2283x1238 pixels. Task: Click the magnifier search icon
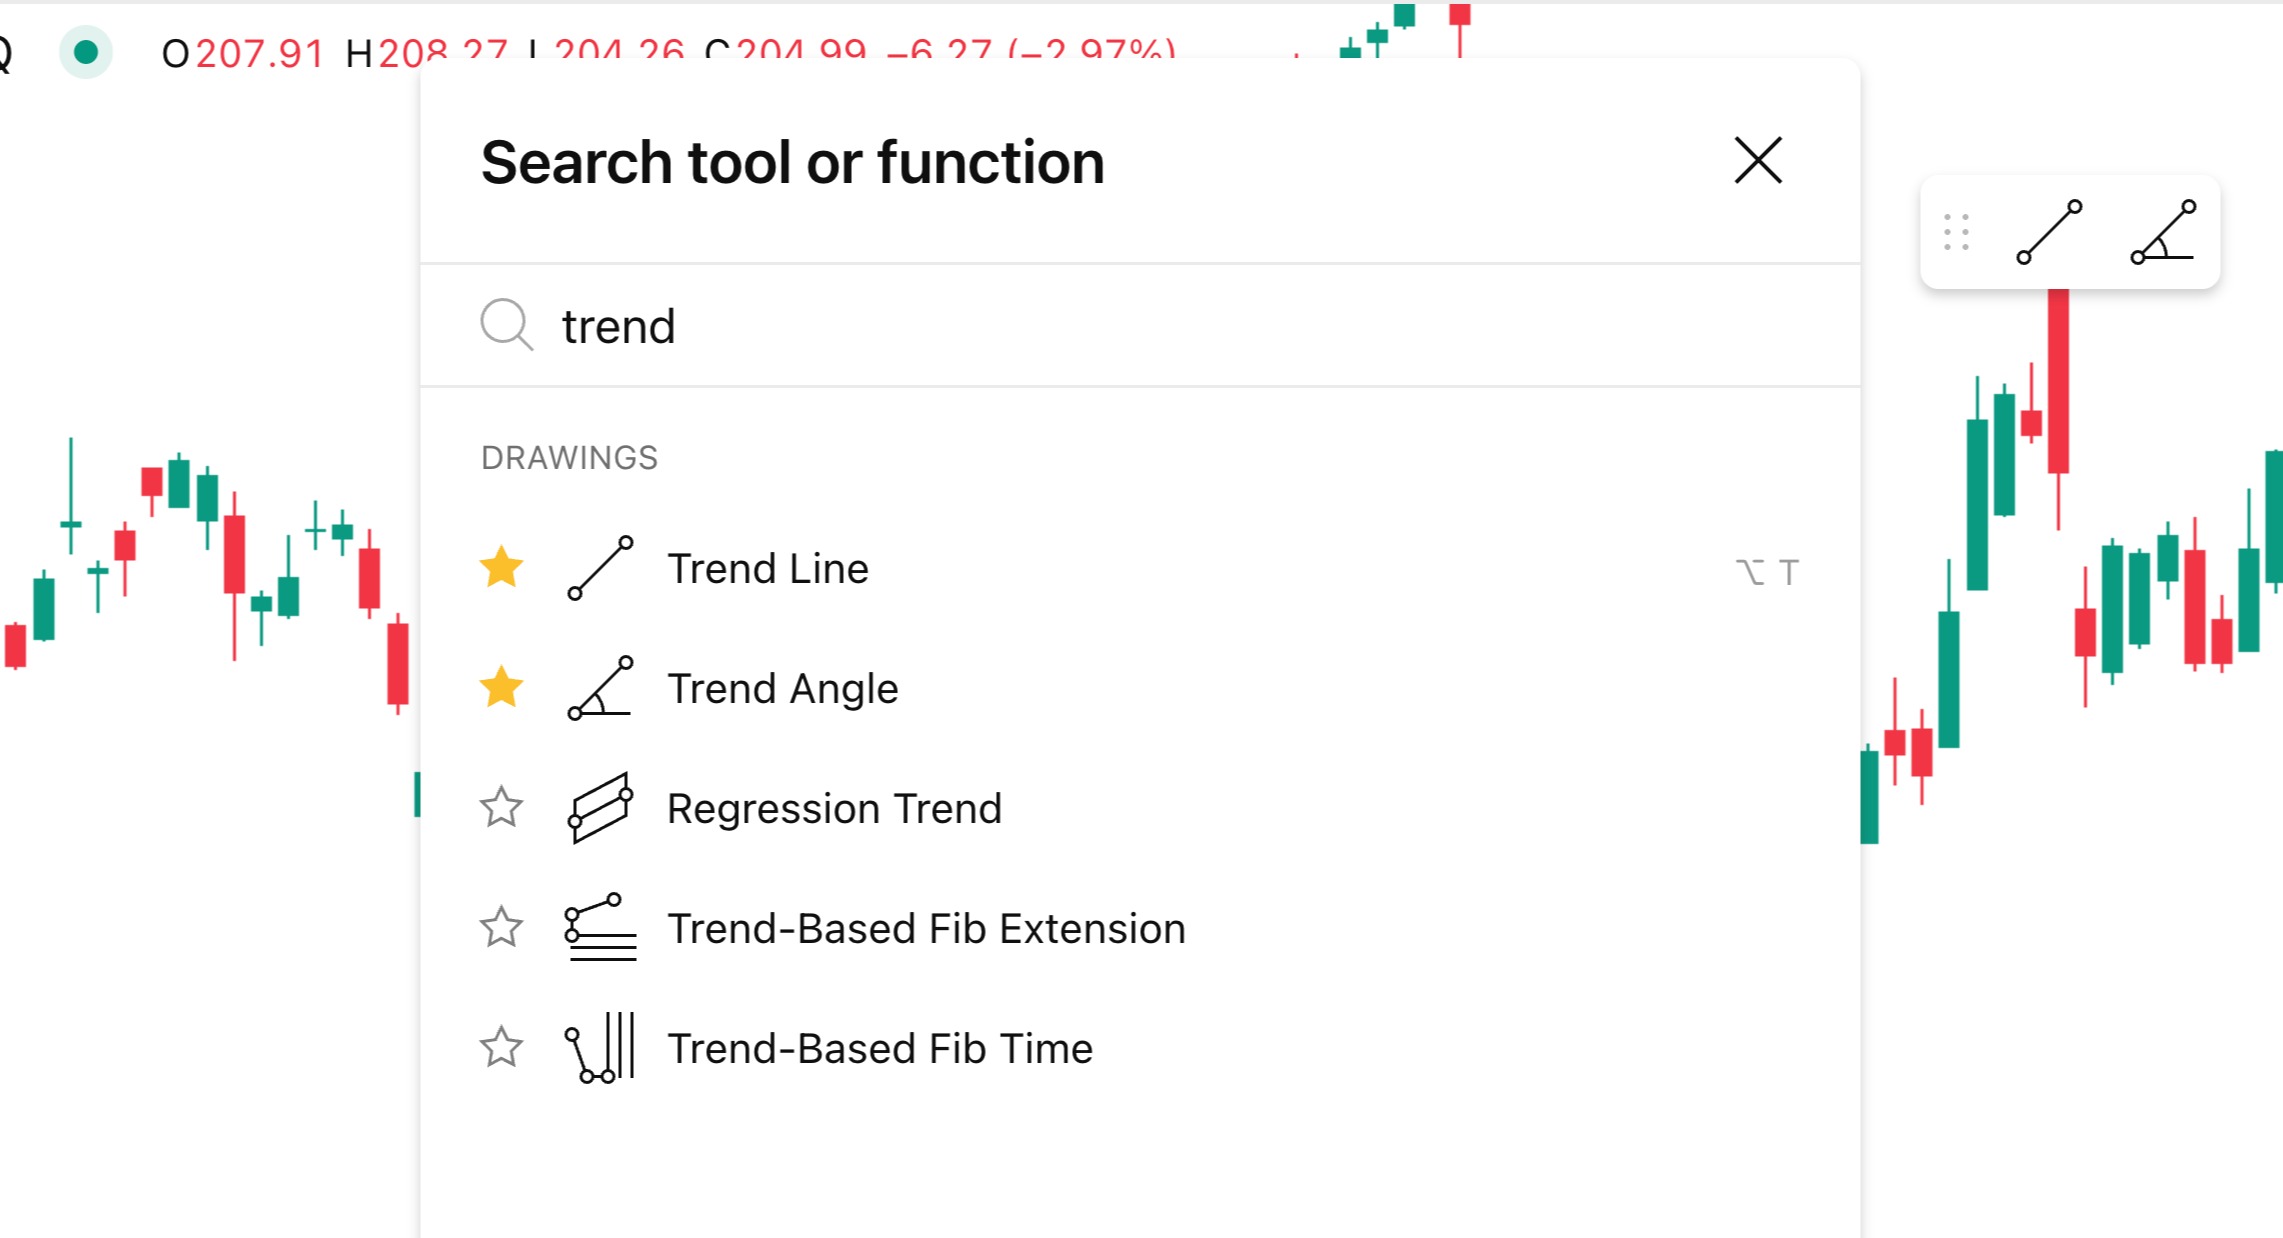click(x=507, y=324)
